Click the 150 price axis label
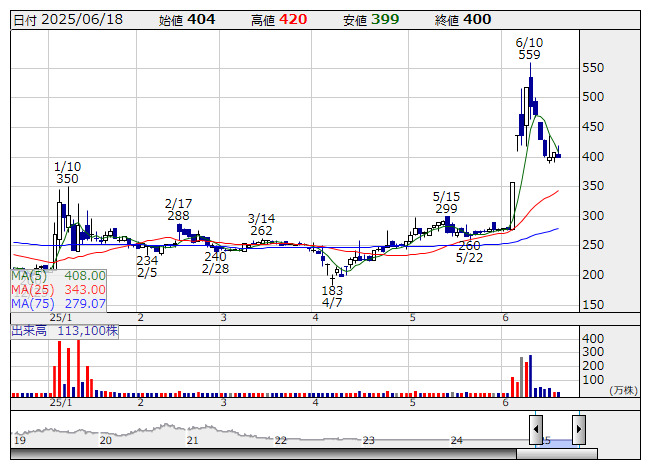The width and height of the screenshot is (653, 470). click(x=593, y=305)
